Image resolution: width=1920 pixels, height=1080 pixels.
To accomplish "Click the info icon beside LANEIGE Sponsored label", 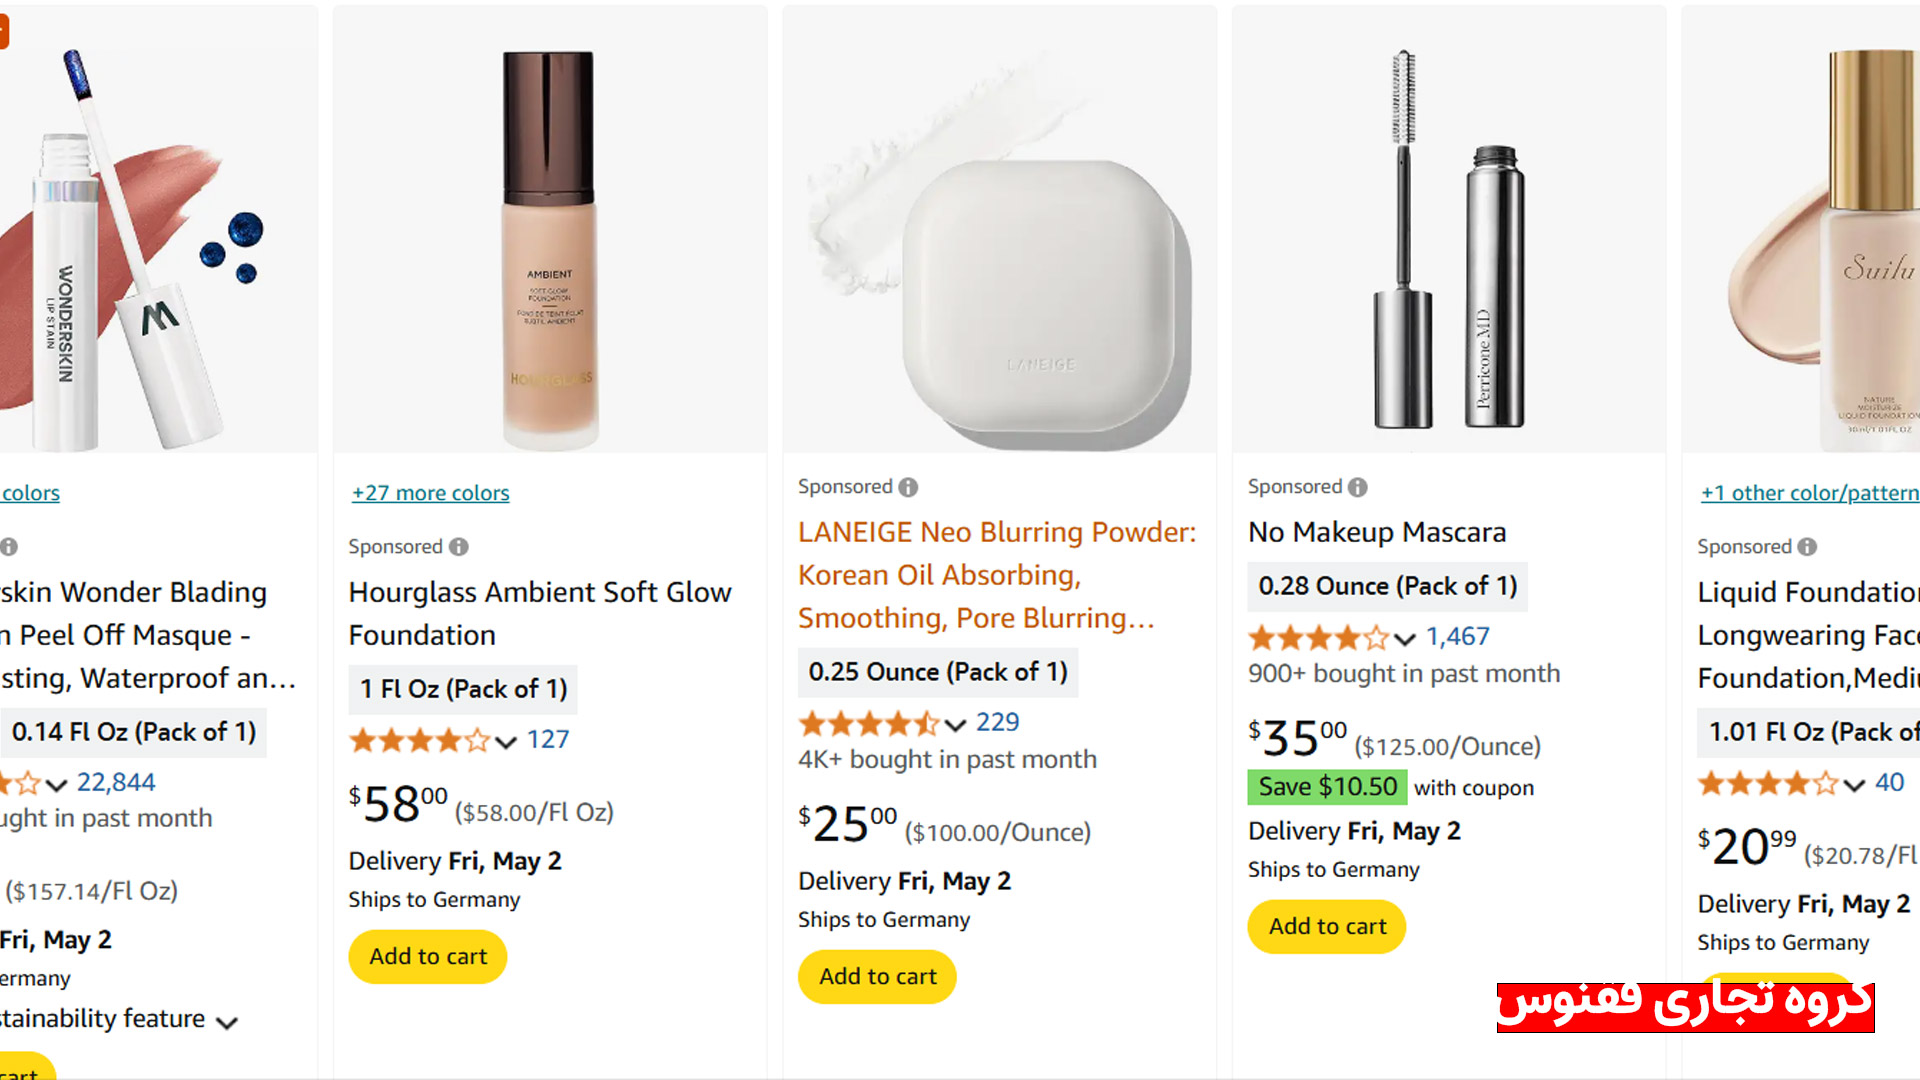I will [x=908, y=487].
